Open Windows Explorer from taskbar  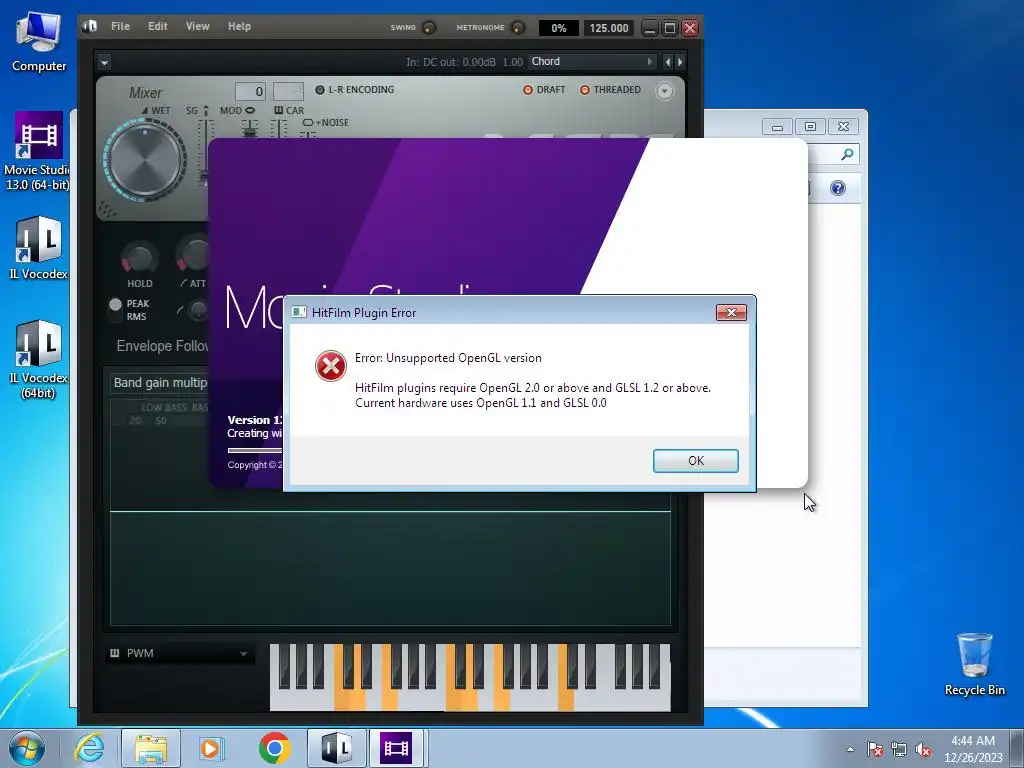point(151,748)
